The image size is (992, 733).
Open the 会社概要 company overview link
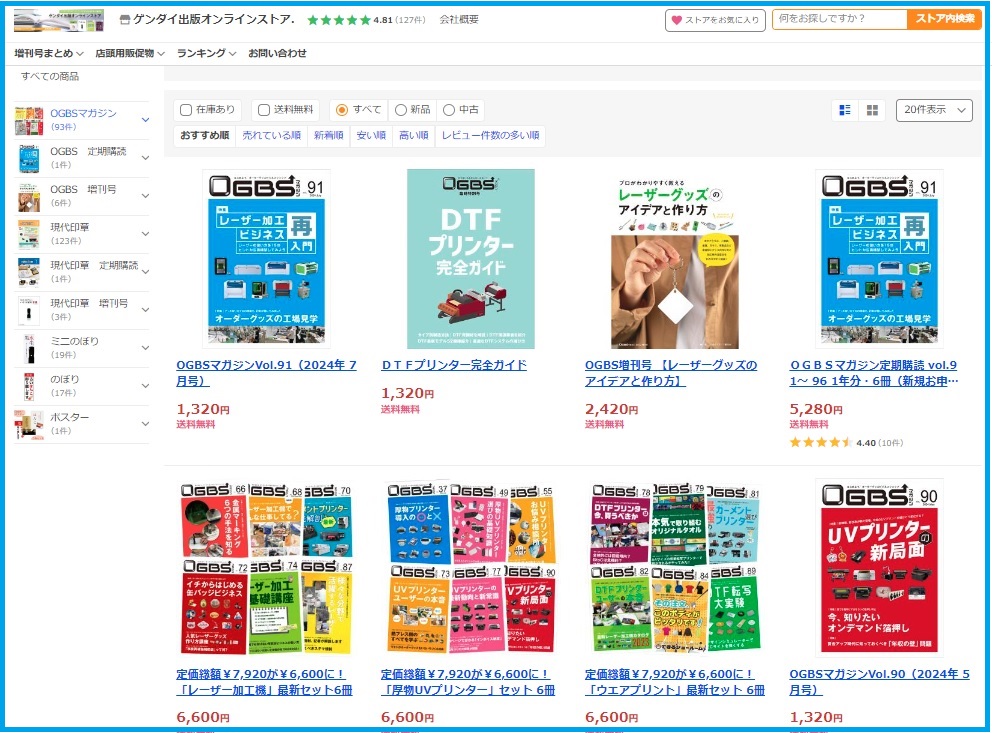(459, 20)
